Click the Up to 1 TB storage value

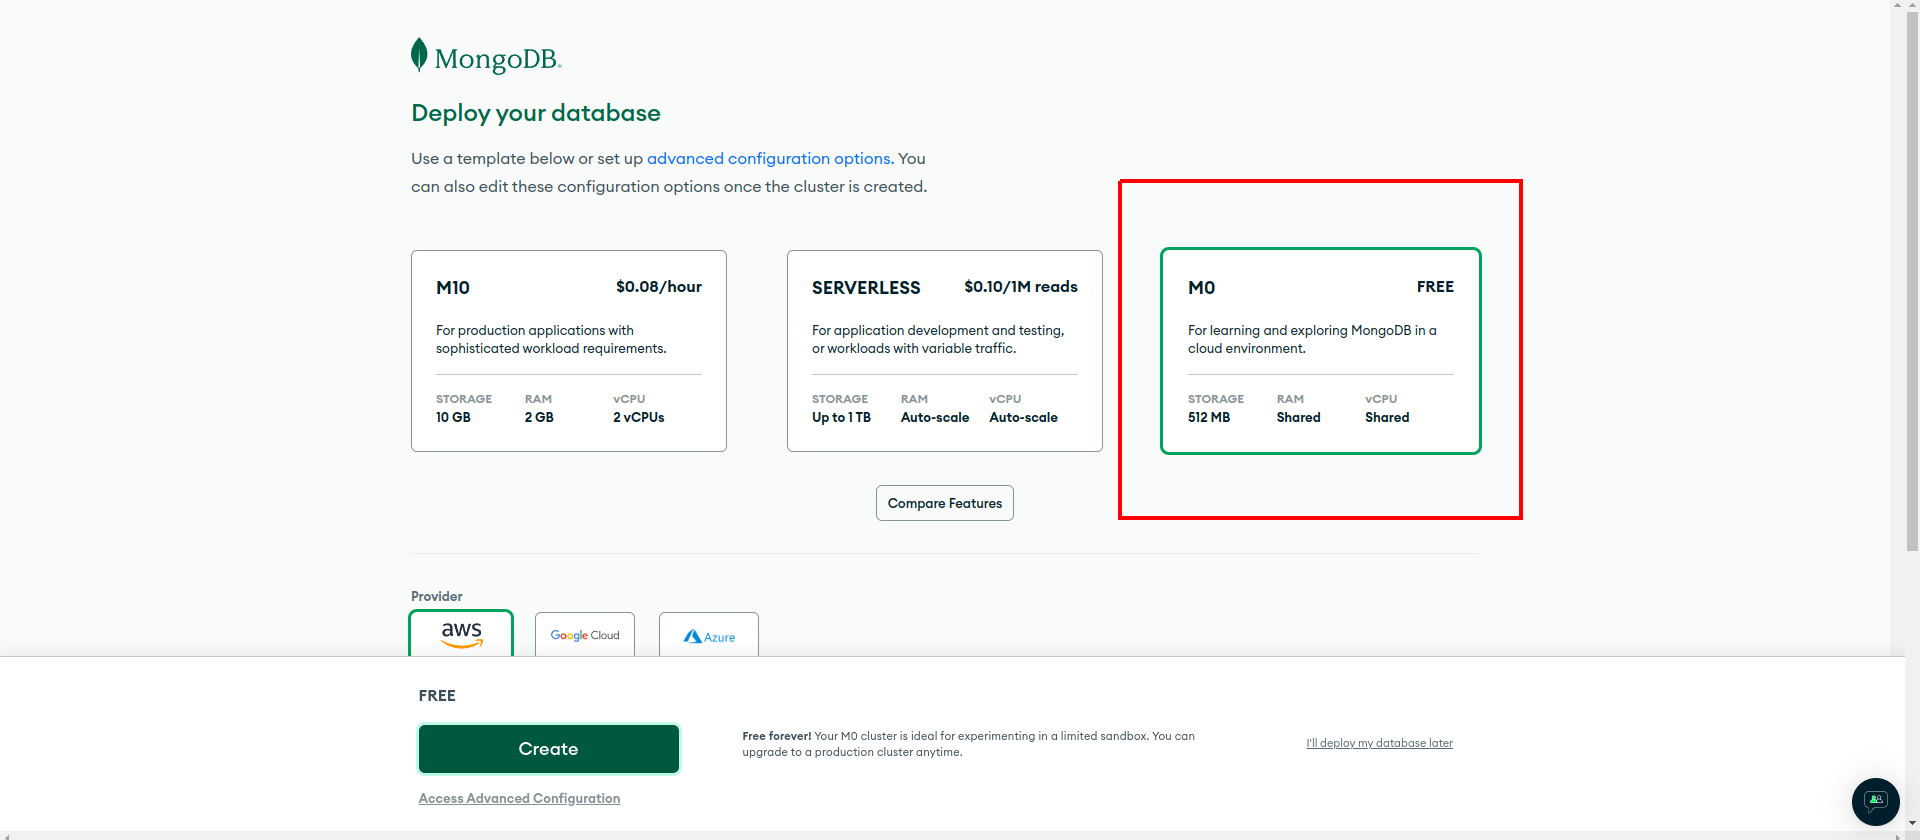coord(841,417)
